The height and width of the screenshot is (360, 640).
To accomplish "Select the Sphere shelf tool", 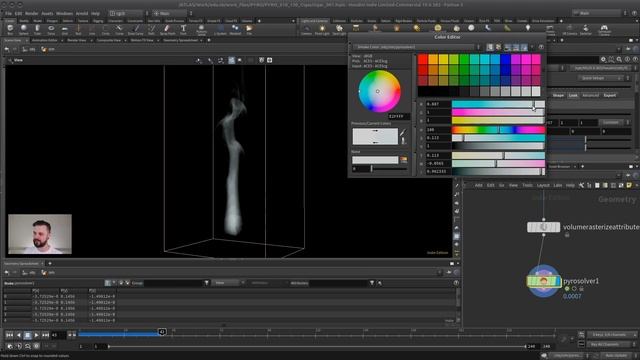I will 24,29.
